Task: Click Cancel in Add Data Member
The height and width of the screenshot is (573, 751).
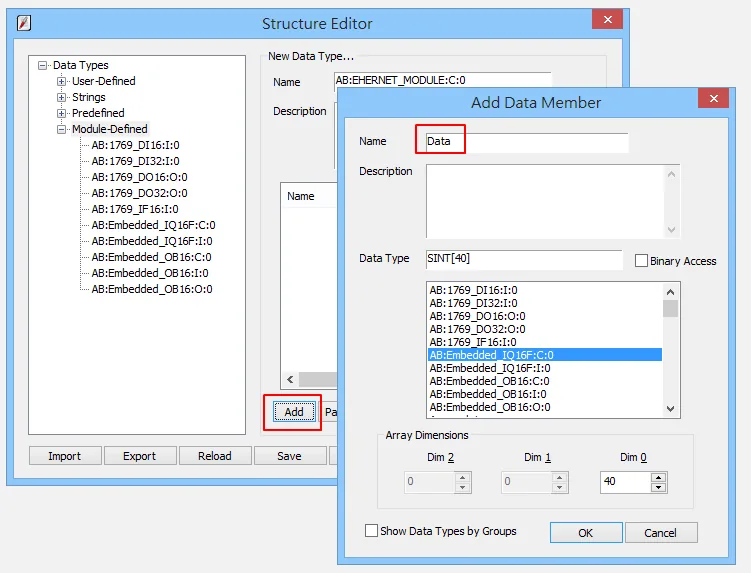Action: coord(661,533)
